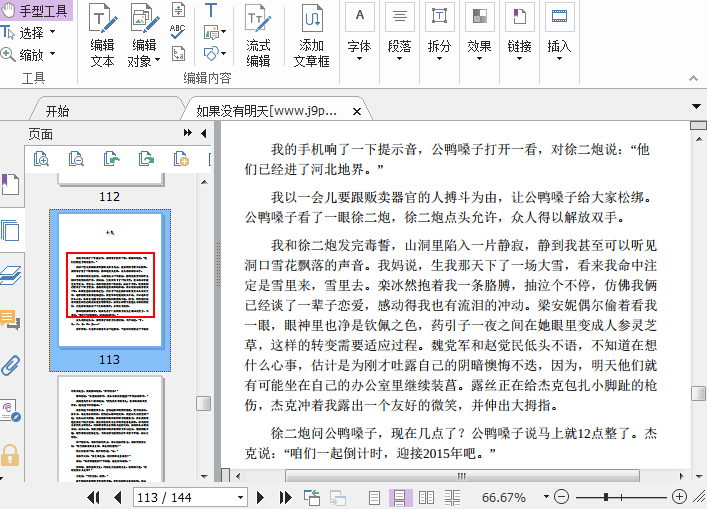
Task: Switch to single page view mode
Action: click(374, 497)
